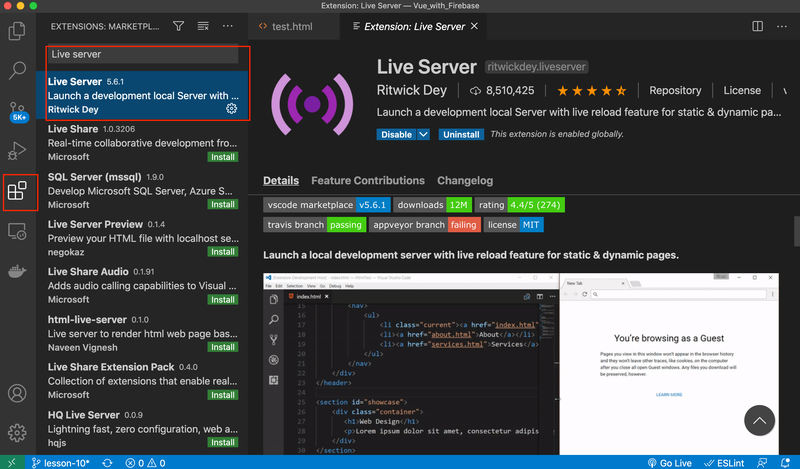
Task: Disable the Live Server extension
Action: [396, 134]
